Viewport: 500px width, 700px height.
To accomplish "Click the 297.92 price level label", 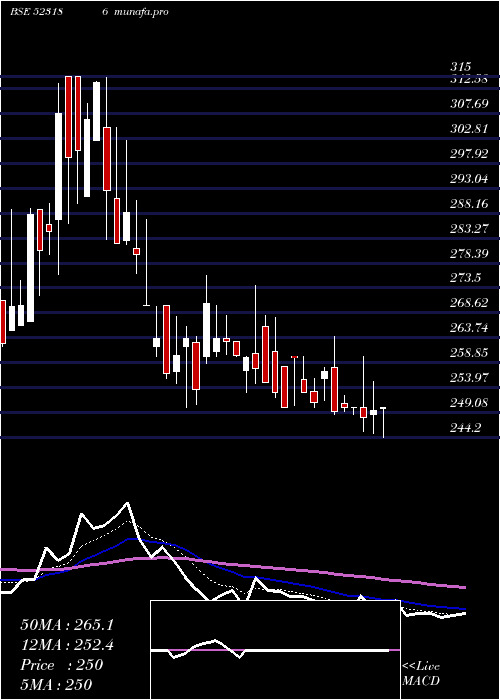I will pyautogui.click(x=469, y=154).
